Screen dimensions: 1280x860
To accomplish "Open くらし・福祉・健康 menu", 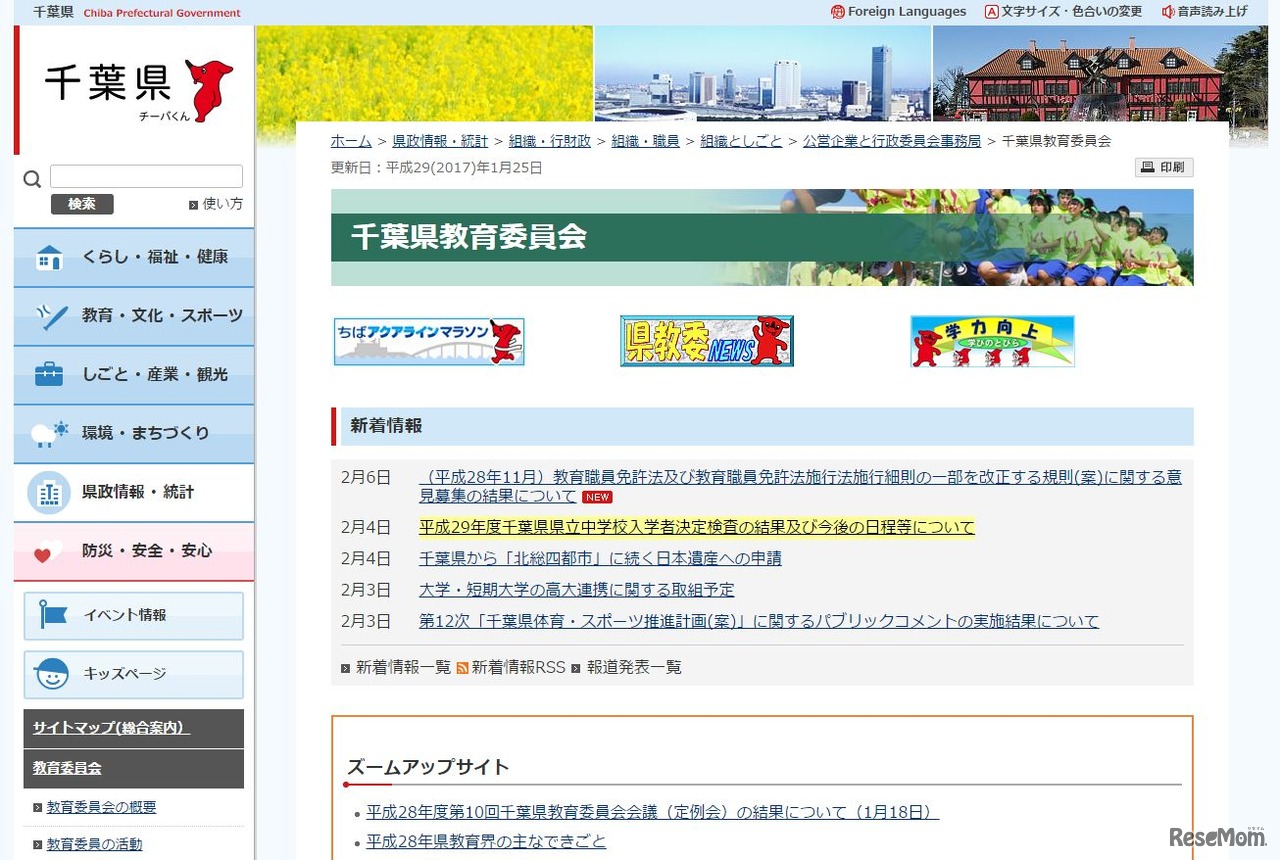I will [x=134, y=258].
